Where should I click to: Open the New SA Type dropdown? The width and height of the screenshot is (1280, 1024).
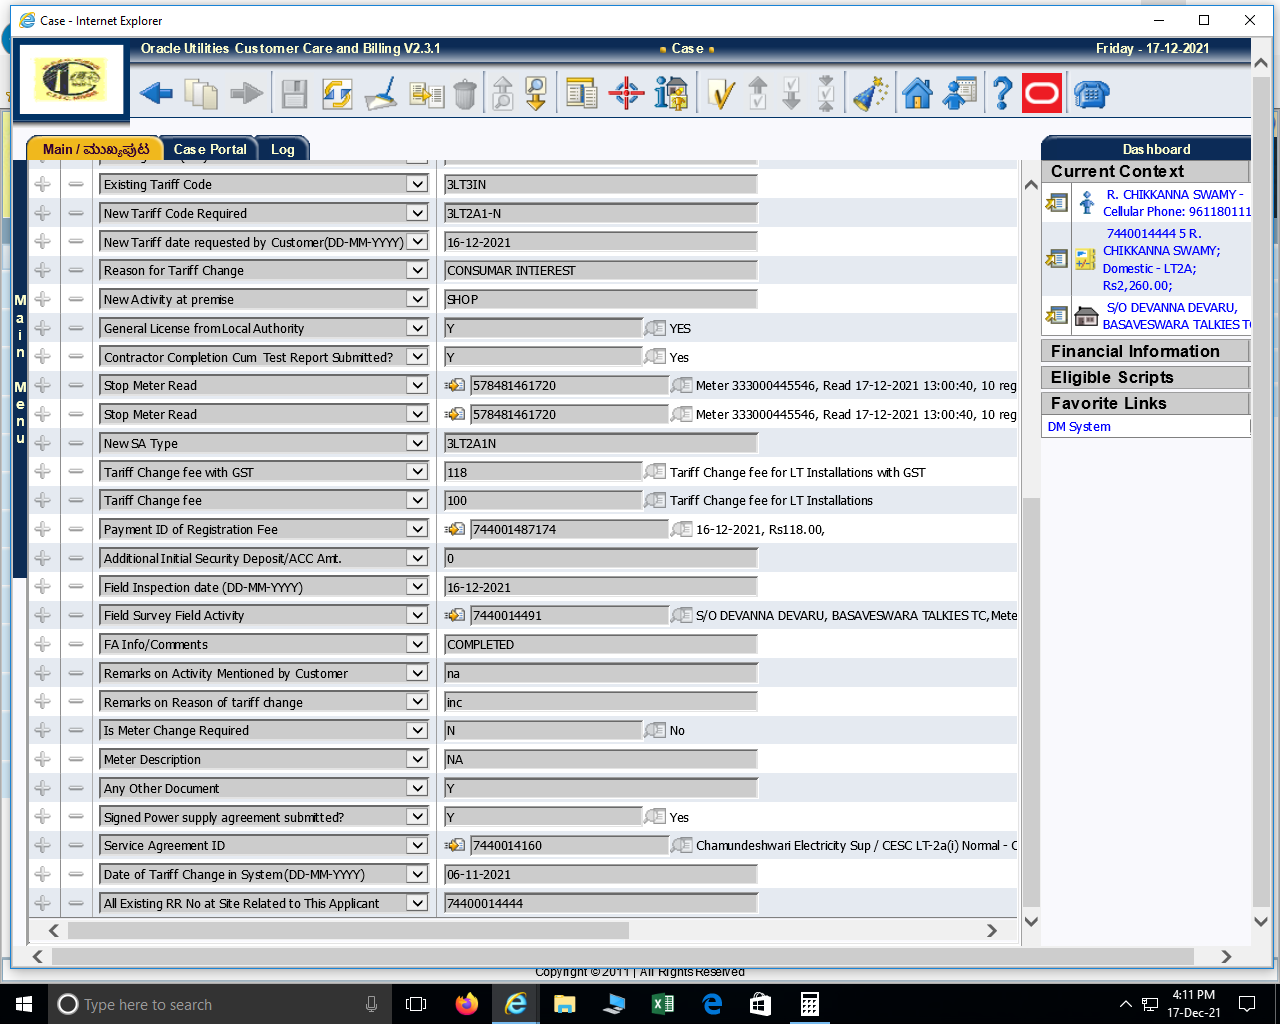pos(417,443)
